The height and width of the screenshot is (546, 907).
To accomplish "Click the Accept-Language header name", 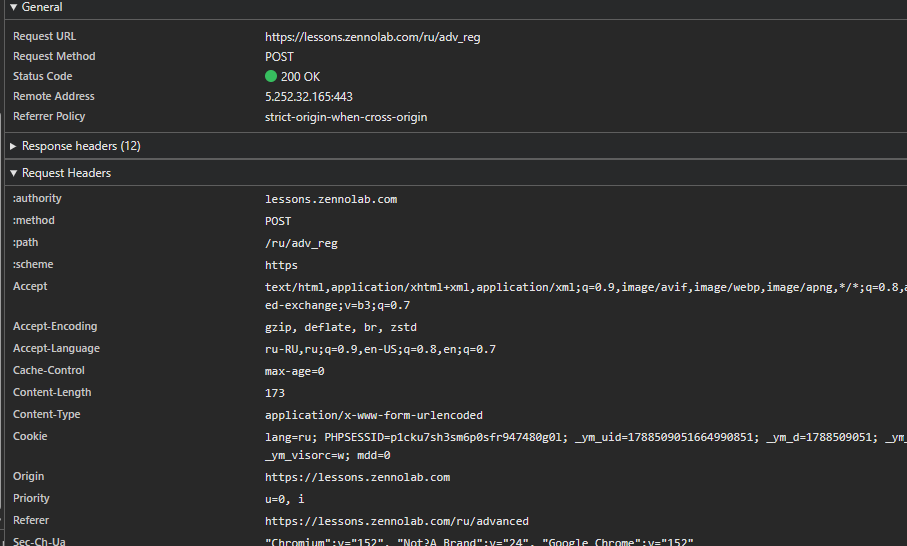I will (x=56, y=348).
